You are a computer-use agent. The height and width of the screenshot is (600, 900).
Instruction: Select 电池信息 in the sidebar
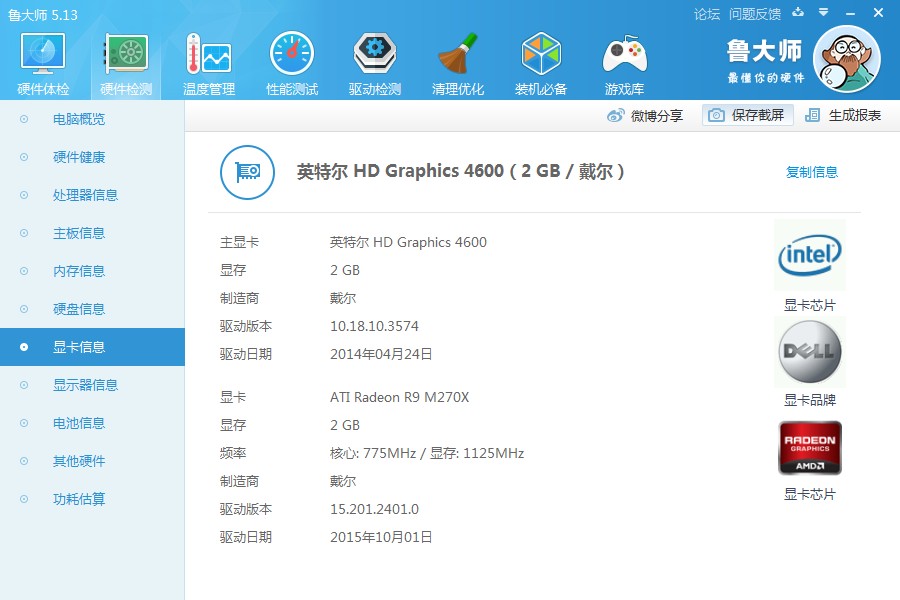(92, 423)
